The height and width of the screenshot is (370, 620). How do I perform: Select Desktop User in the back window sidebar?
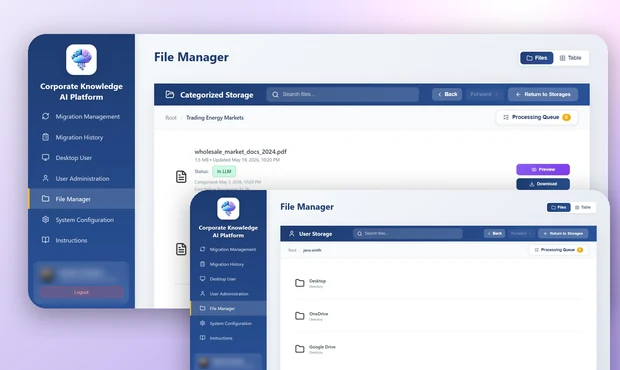click(x=81, y=158)
